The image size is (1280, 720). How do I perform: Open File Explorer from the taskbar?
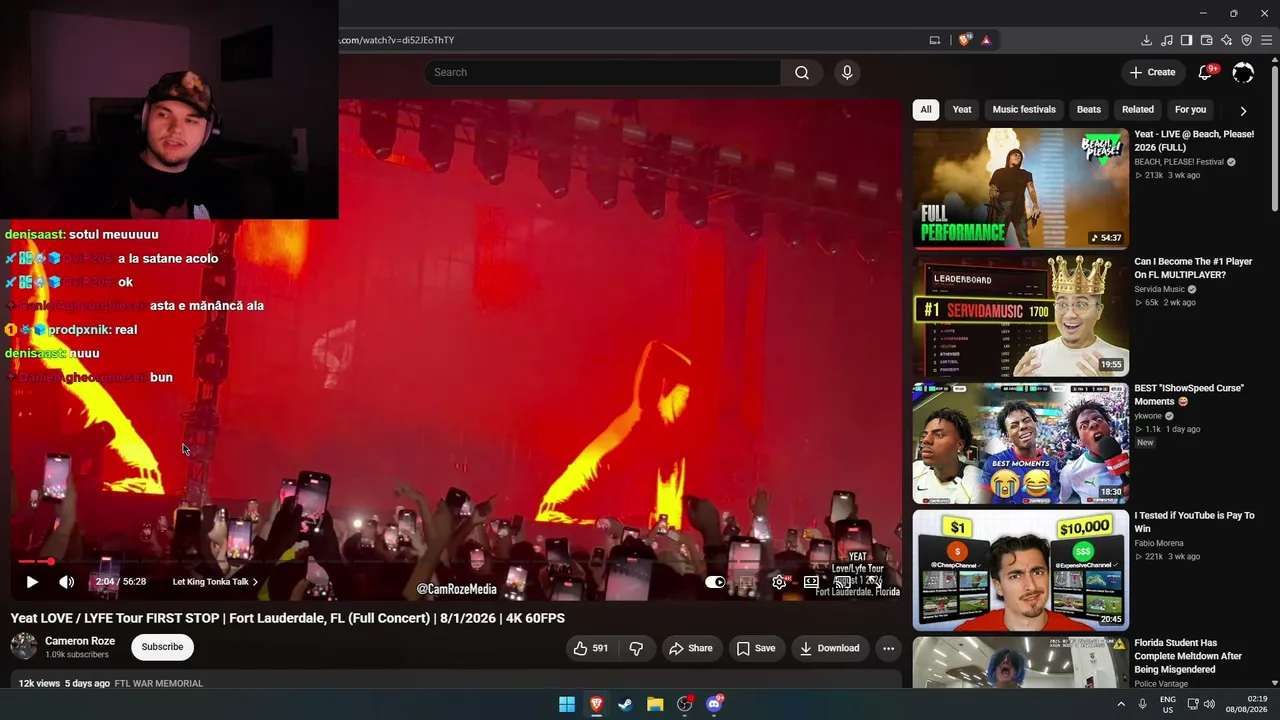coord(655,704)
